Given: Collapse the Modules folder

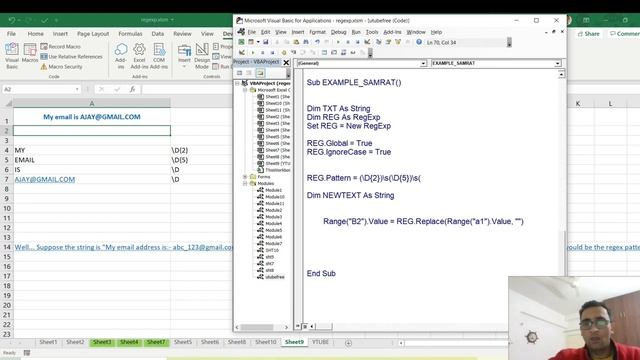Looking at the screenshot, I should pos(245,183).
